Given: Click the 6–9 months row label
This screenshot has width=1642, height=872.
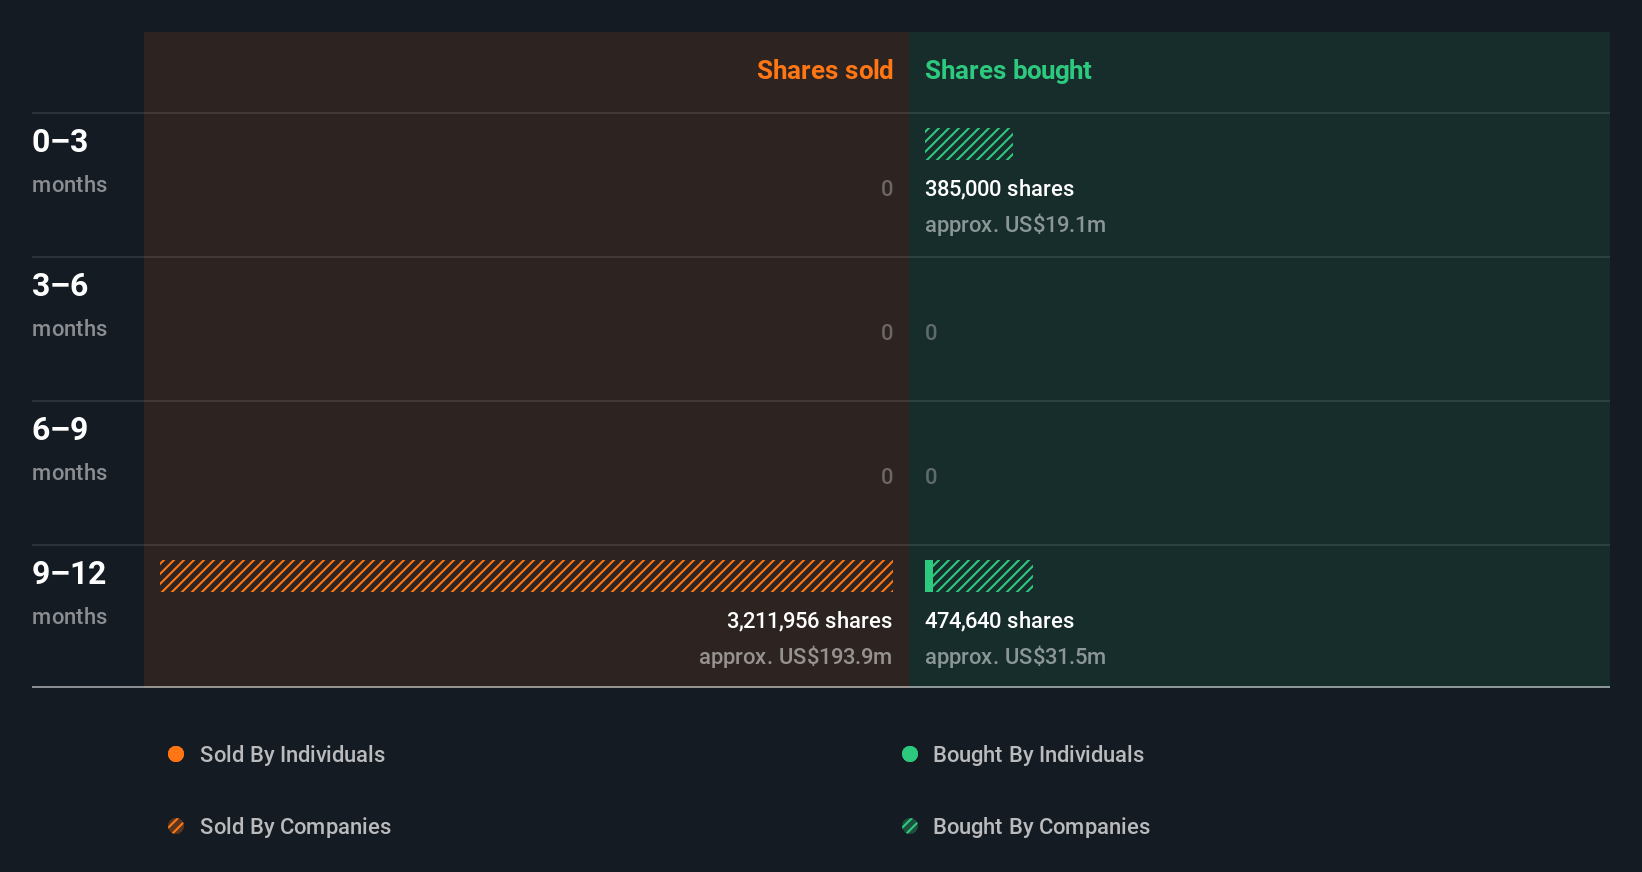Looking at the screenshot, I should pos(69,448).
